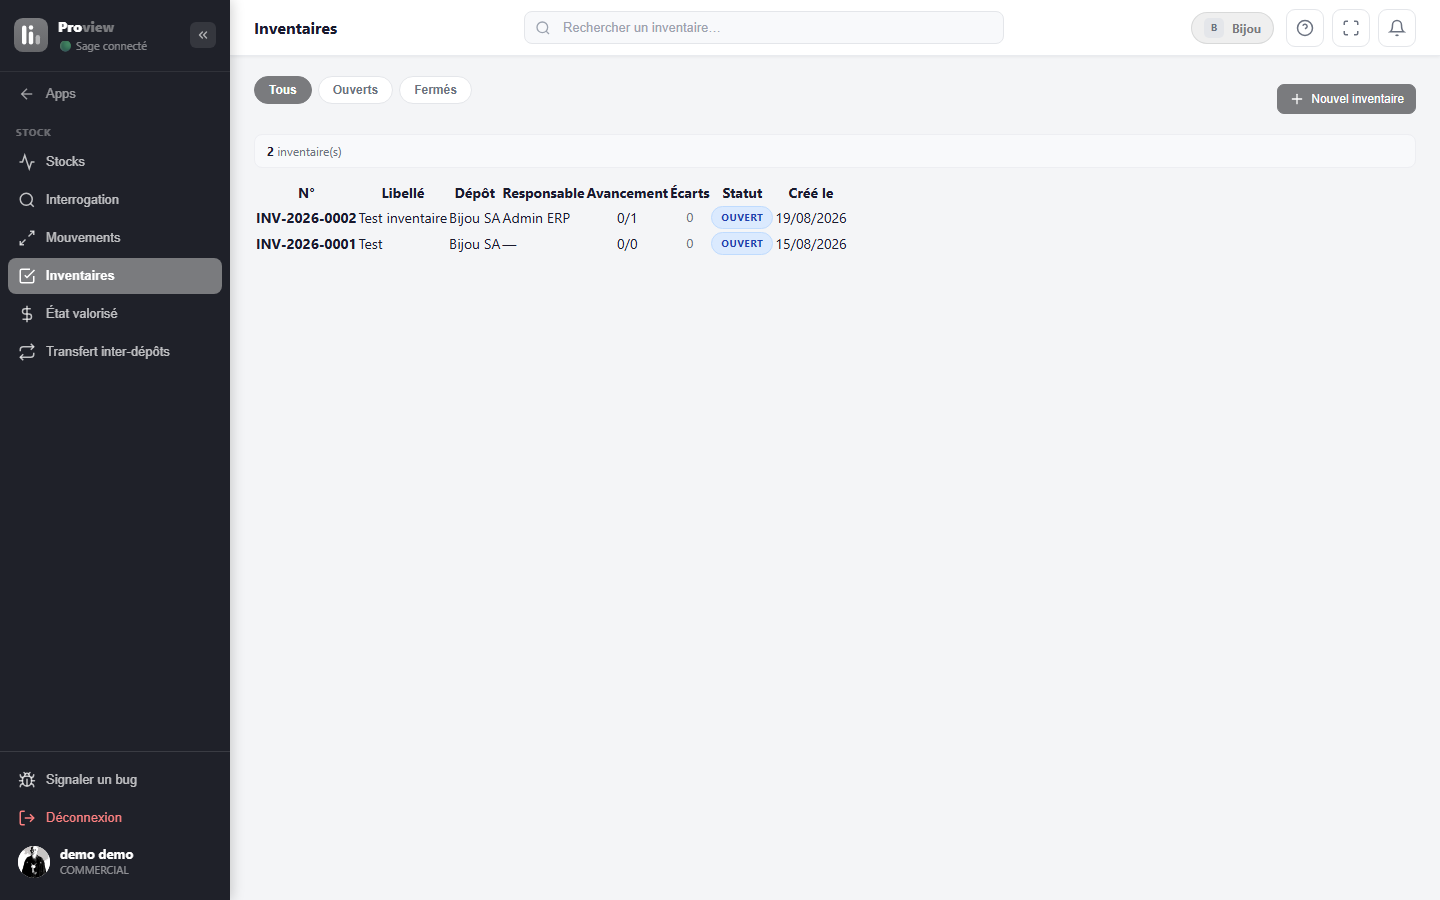
Task: Open inventory INV-2026-0002
Action: [x=306, y=218]
